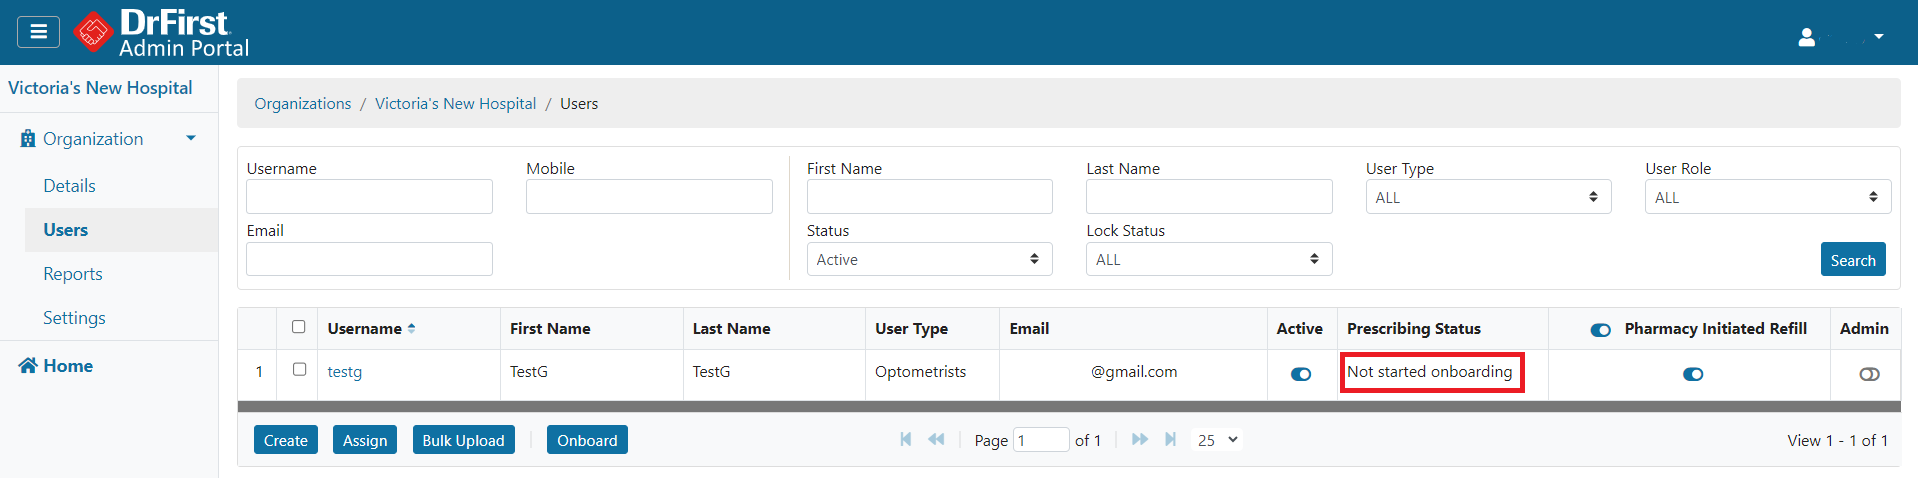The image size is (1918, 478).
Task: Open the Status filter dropdown
Action: click(929, 259)
